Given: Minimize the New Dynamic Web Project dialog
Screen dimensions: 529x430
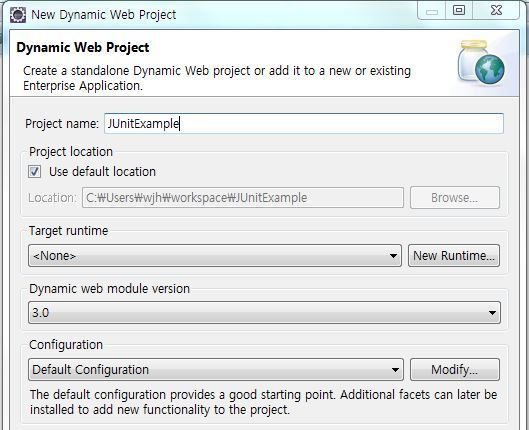Looking at the screenshot, I should point(431,11).
